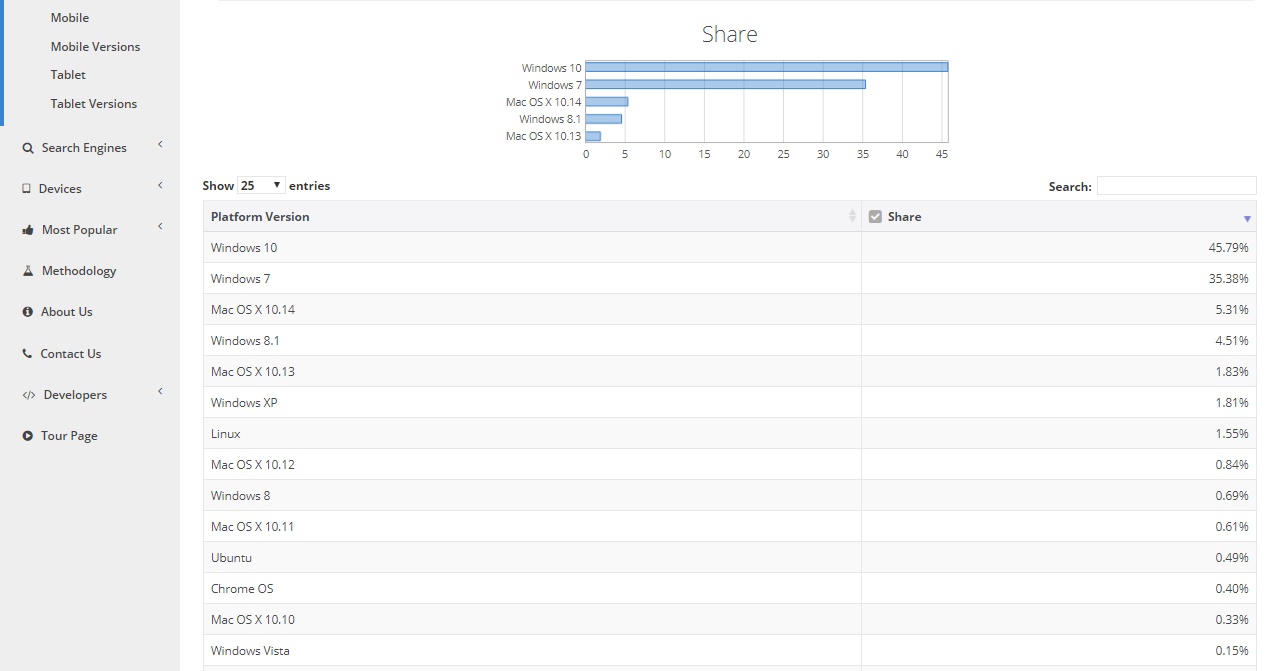This screenshot has height=671, width=1278.
Task: Click the 35.38% share value
Action: pyautogui.click(x=1228, y=279)
